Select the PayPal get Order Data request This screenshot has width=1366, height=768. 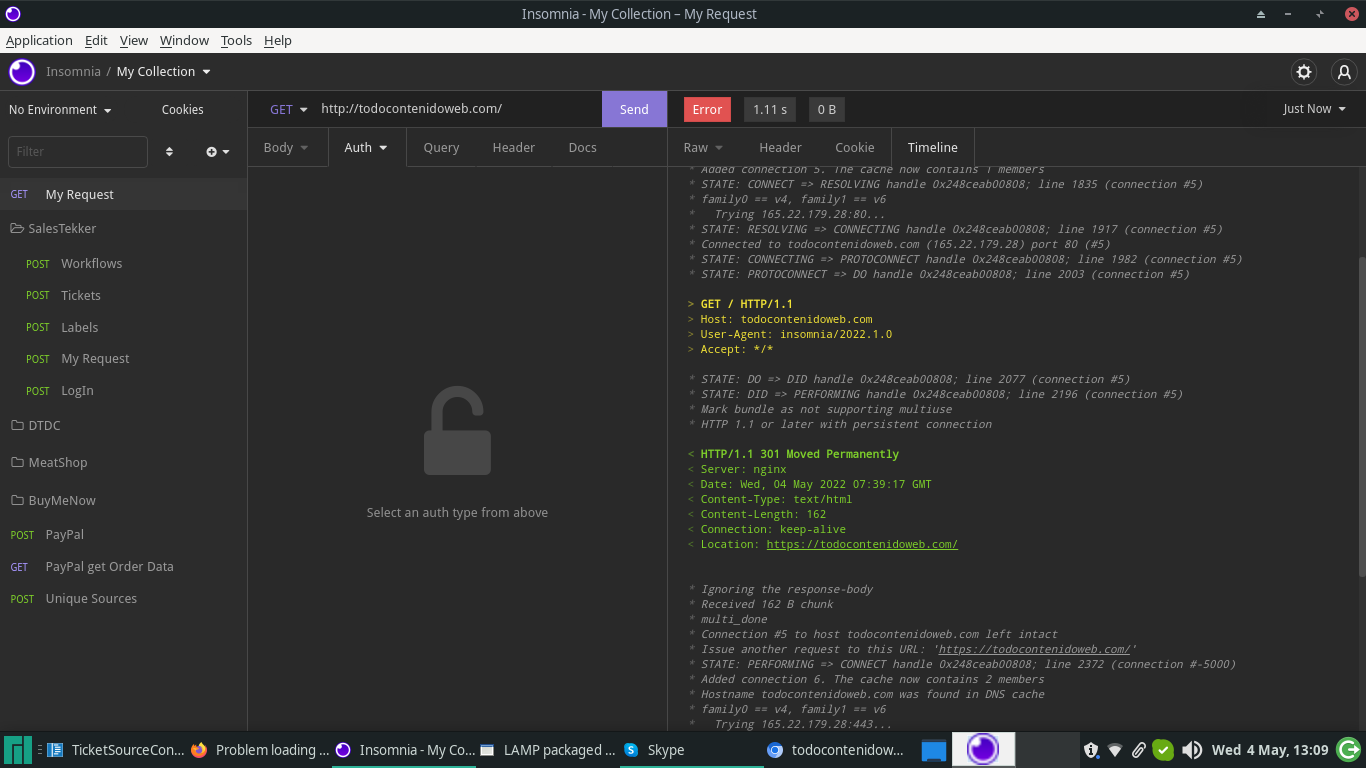tap(123, 567)
